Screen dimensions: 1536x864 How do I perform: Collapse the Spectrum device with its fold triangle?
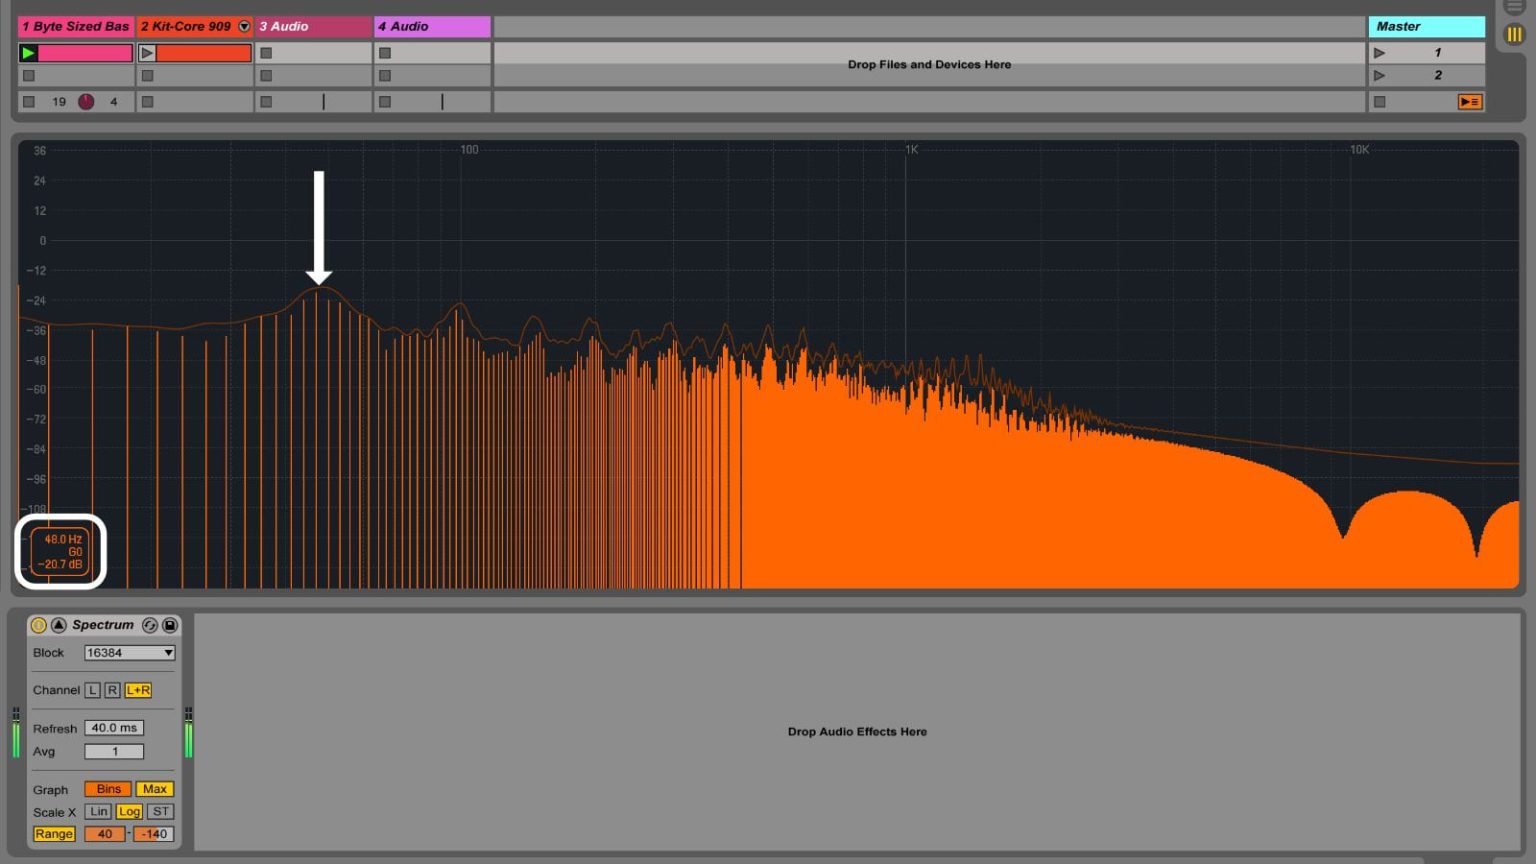click(x=59, y=625)
